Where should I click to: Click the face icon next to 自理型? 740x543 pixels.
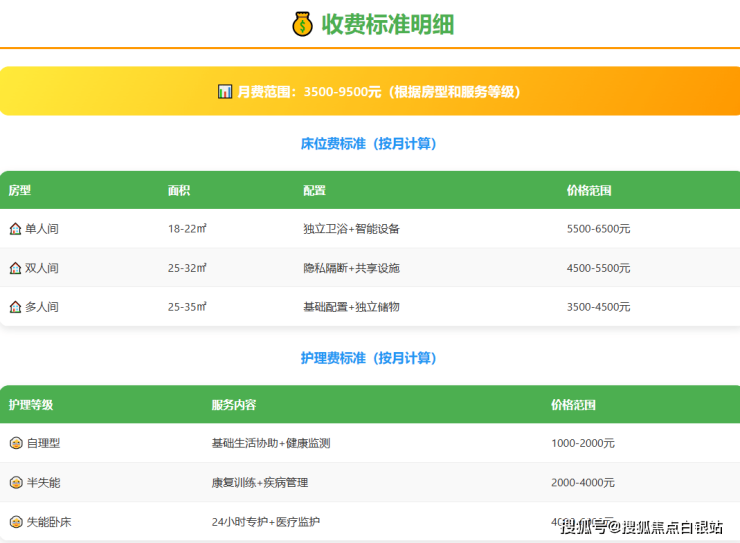tap(16, 443)
